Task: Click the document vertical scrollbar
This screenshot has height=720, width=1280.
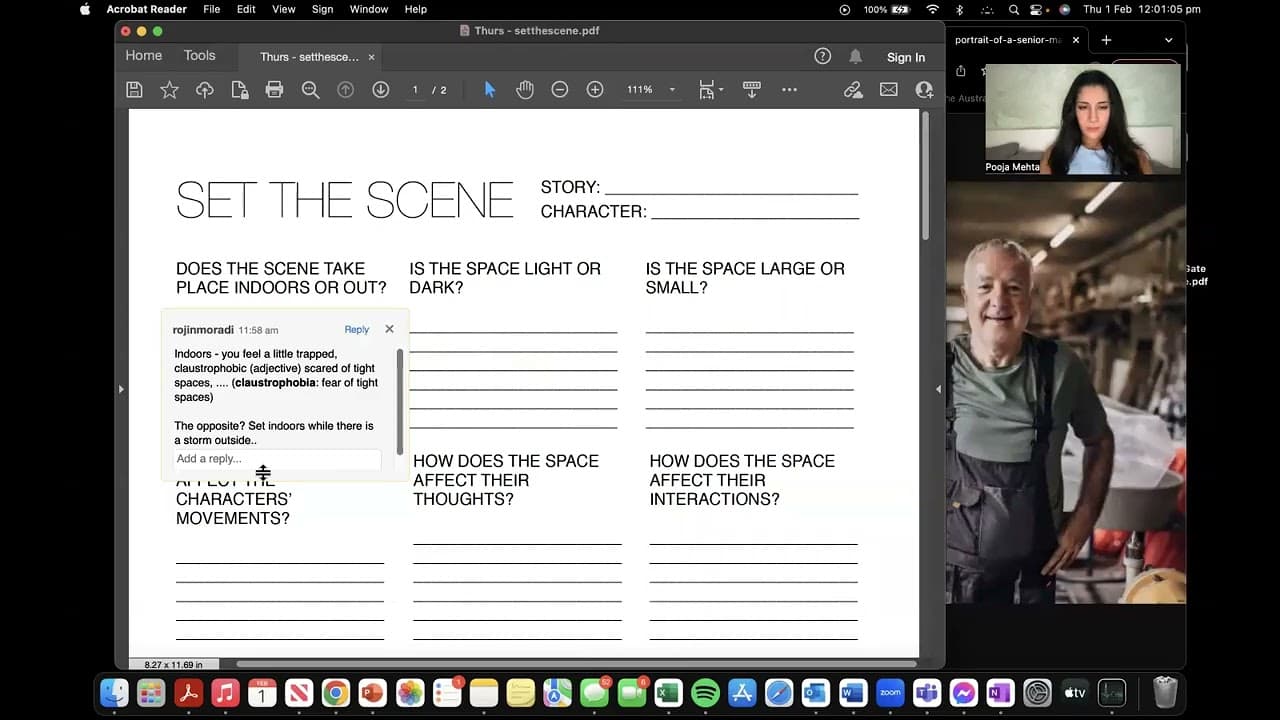Action: click(x=925, y=175)
